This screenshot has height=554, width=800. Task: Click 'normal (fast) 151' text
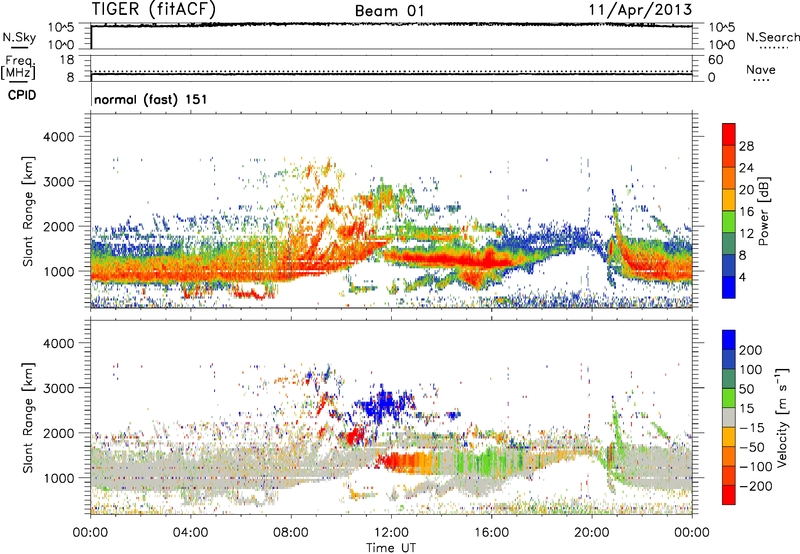151,99
